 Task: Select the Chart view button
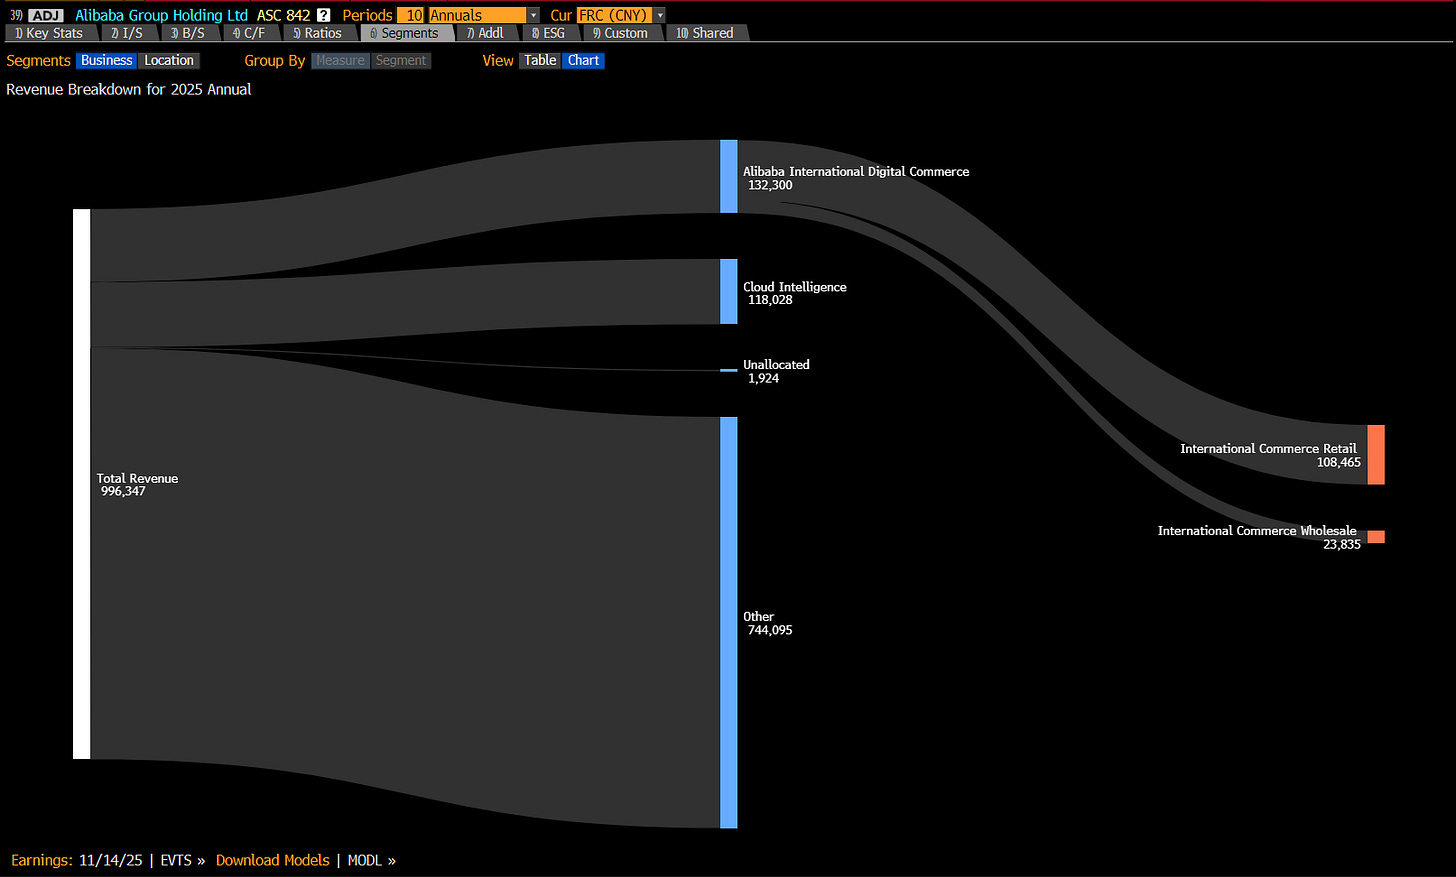click(x=583, y=60)
